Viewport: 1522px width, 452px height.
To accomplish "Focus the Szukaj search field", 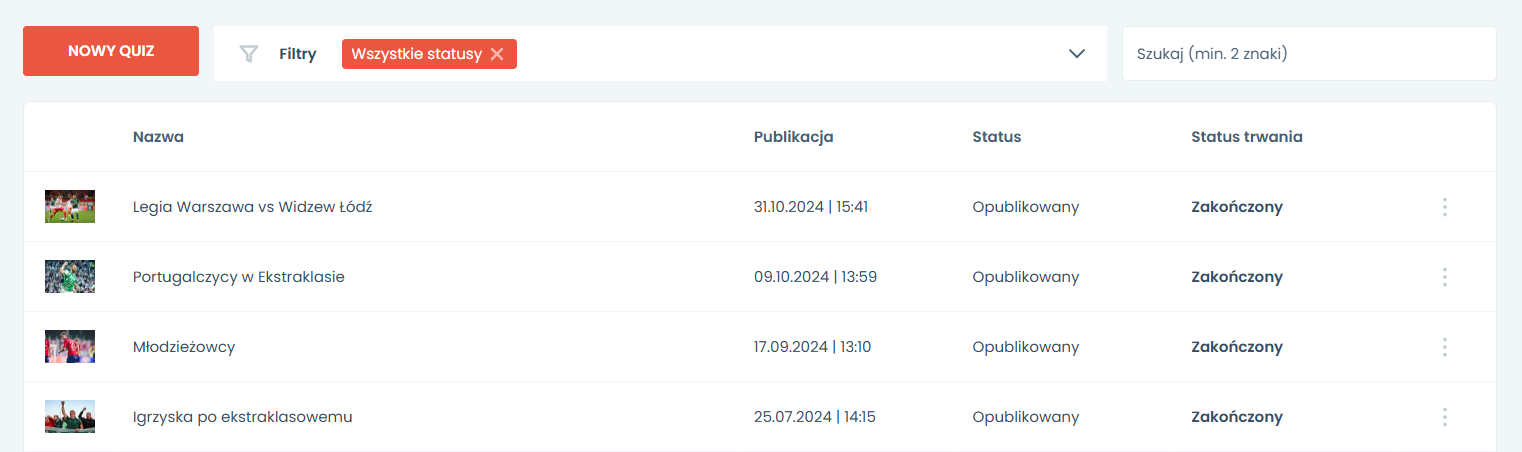I will 1308,54.
